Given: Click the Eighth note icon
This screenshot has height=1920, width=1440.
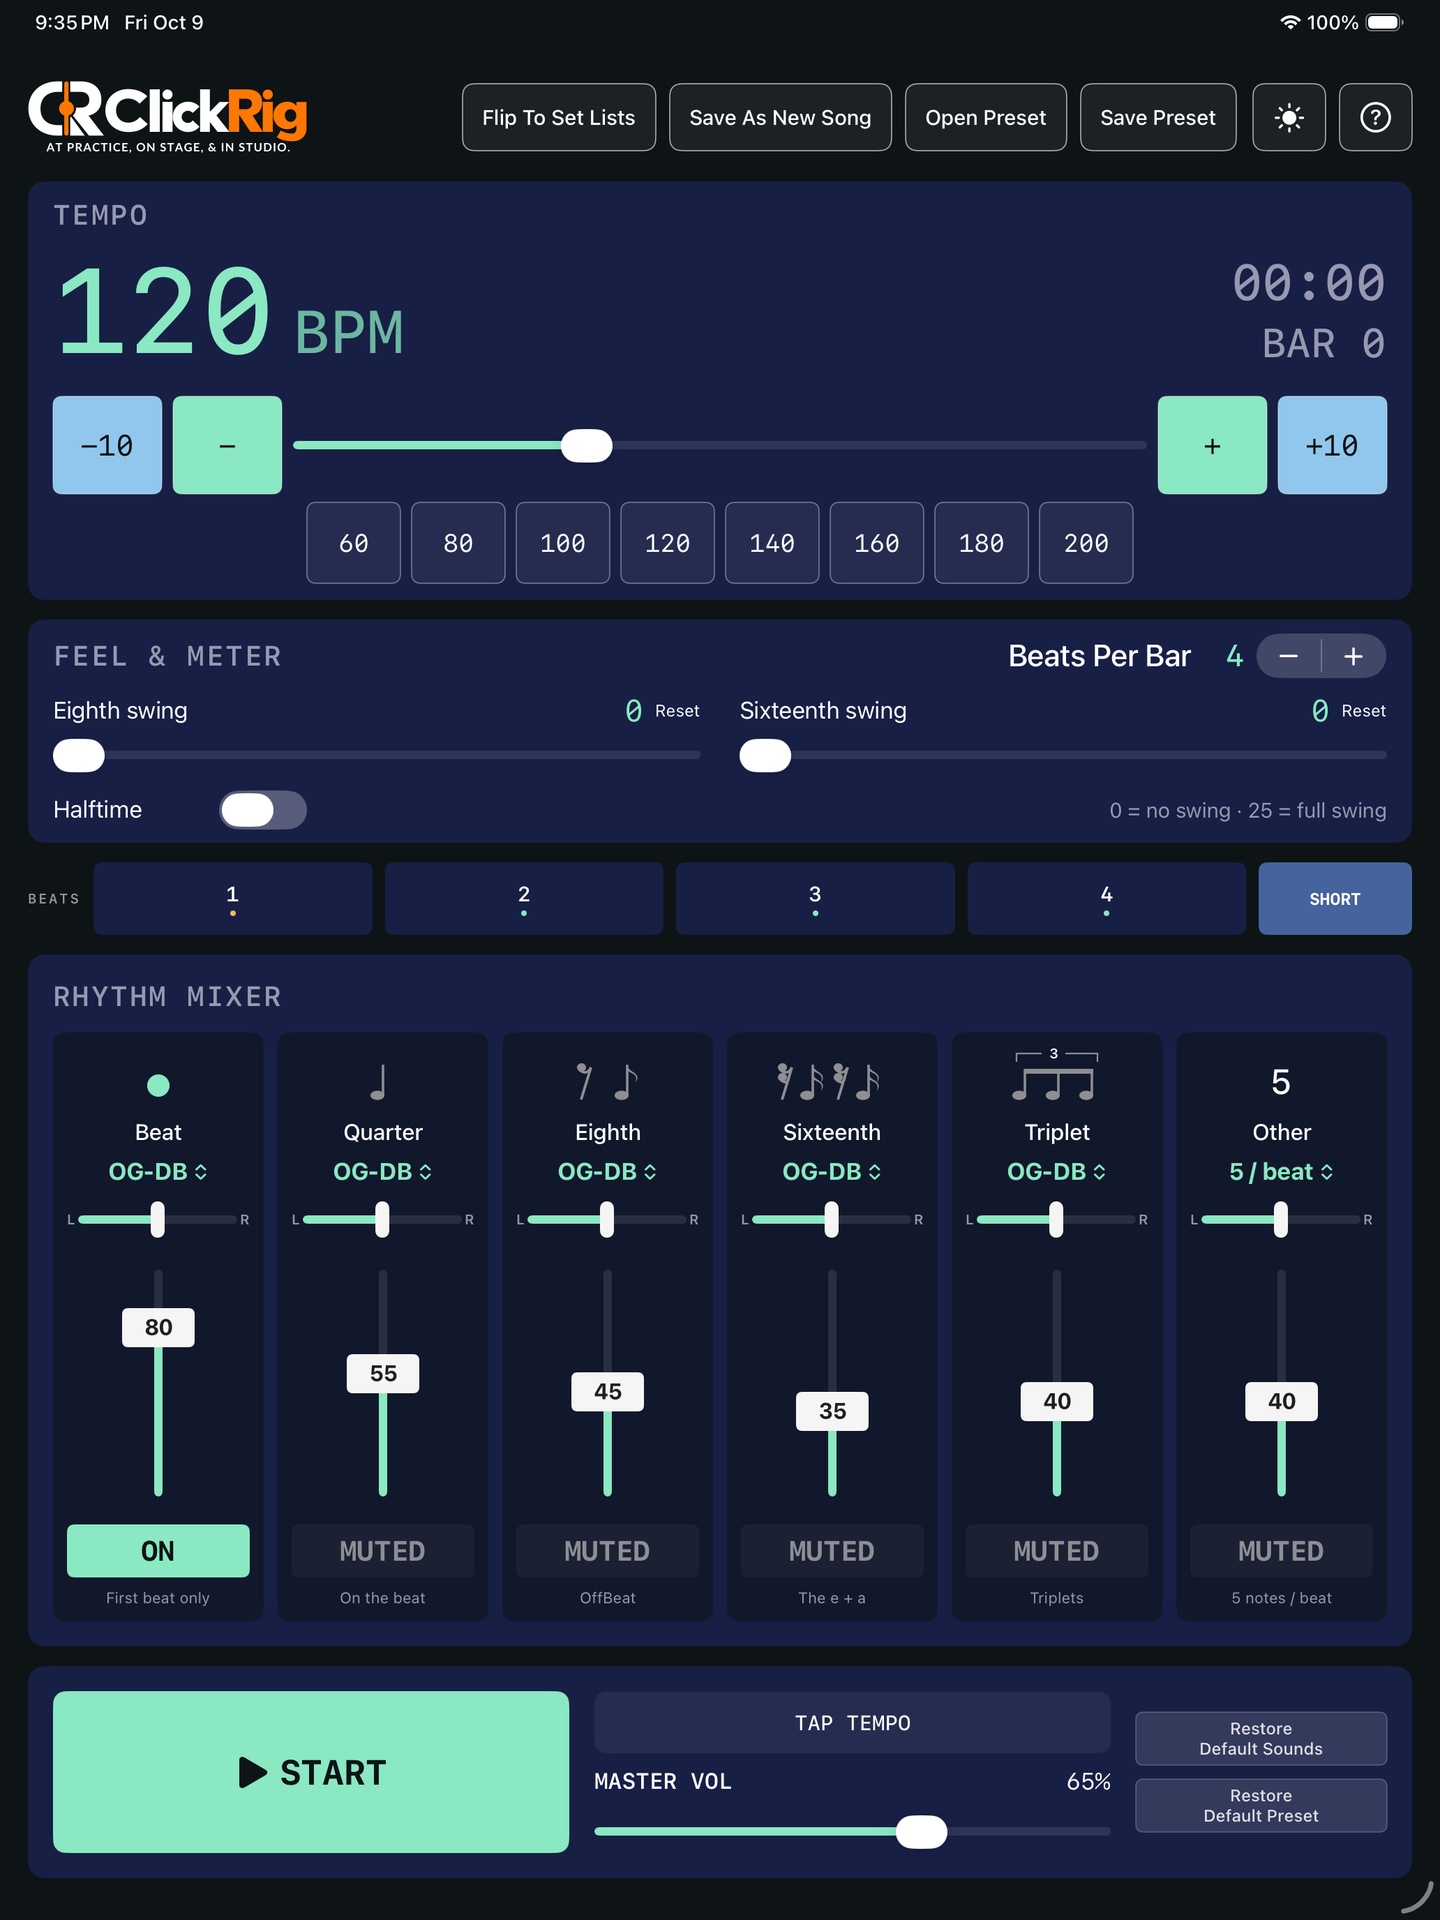Looking at the screenshot, I should [607, 1082].
